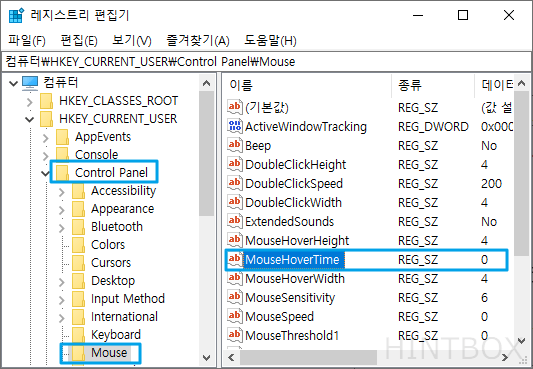Click the string icon beside (기본값)
Image resolution: width=533 pixels, height=369 pixels.
click(x=235, y=107)
